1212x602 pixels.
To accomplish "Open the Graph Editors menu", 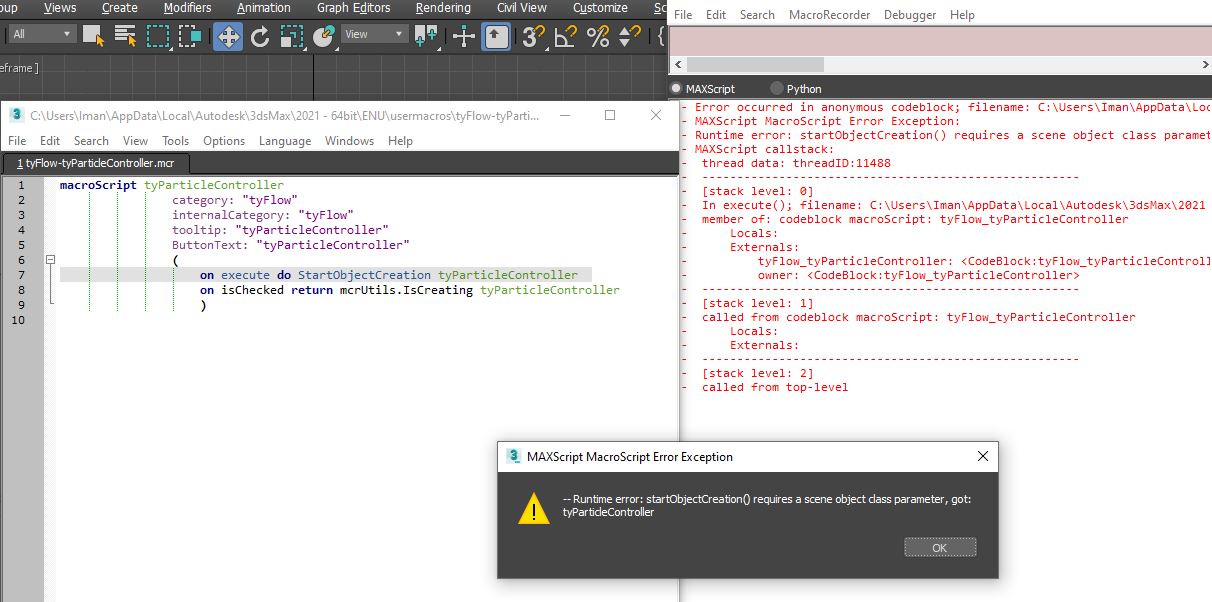I will [x=353, y=8].
